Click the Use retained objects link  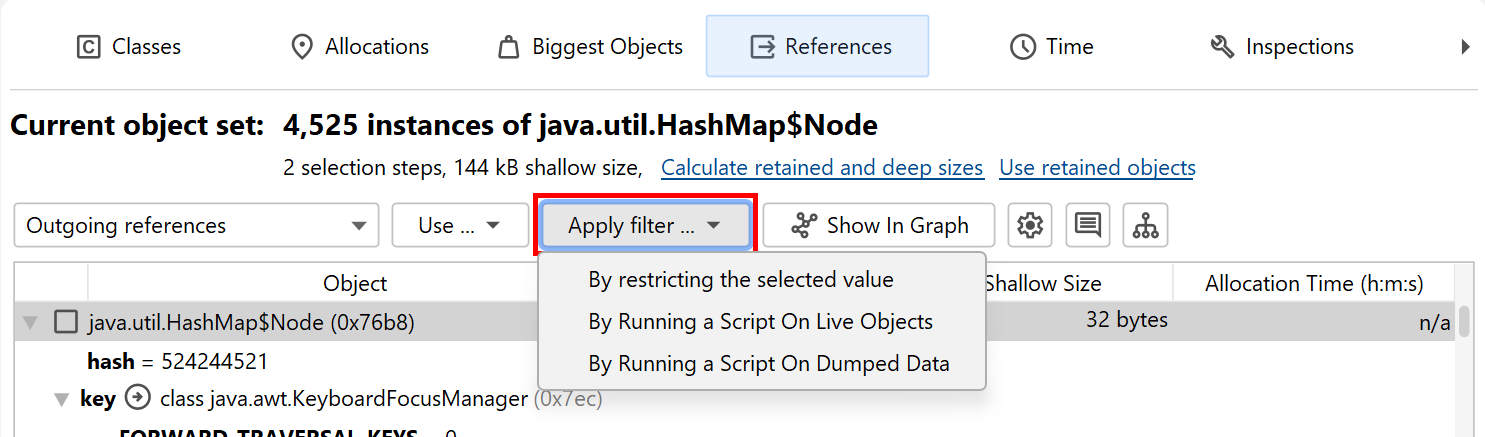[1097, 168]
